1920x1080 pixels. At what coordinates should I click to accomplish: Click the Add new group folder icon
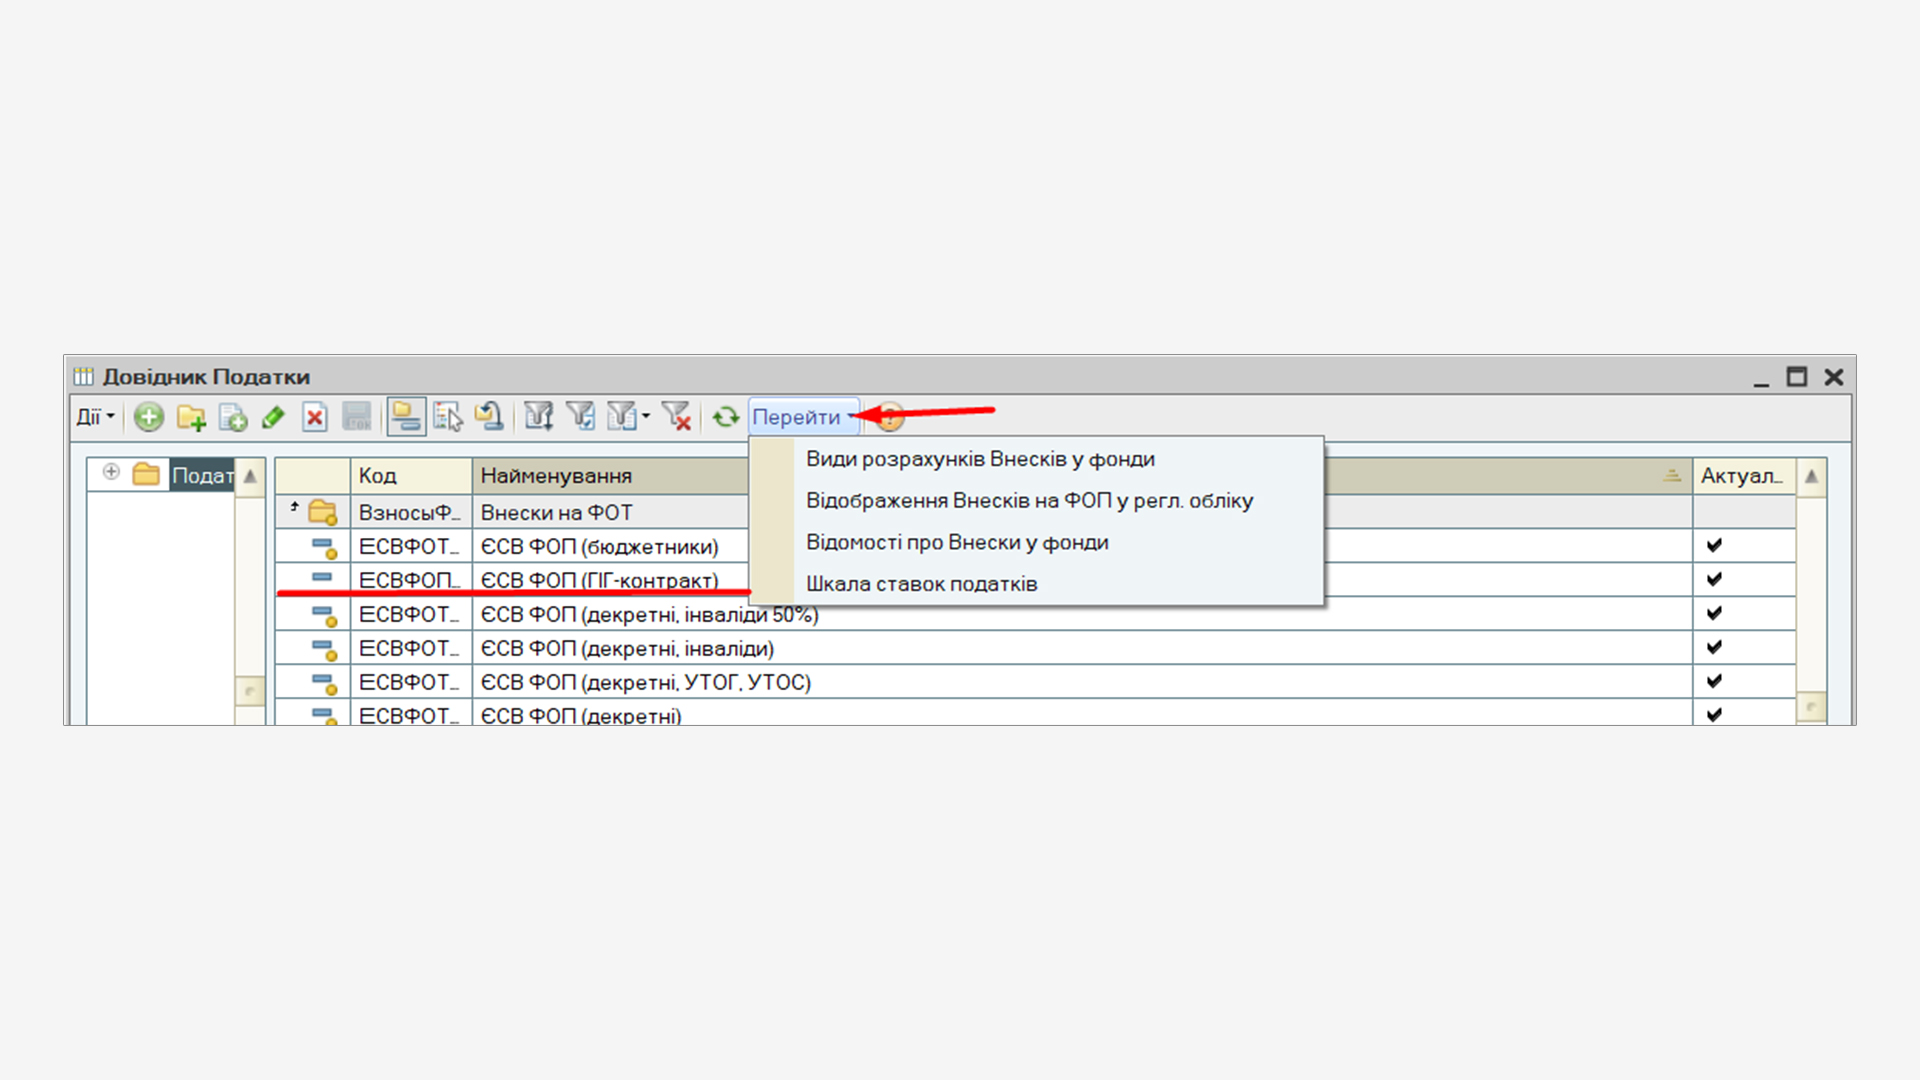191,417
